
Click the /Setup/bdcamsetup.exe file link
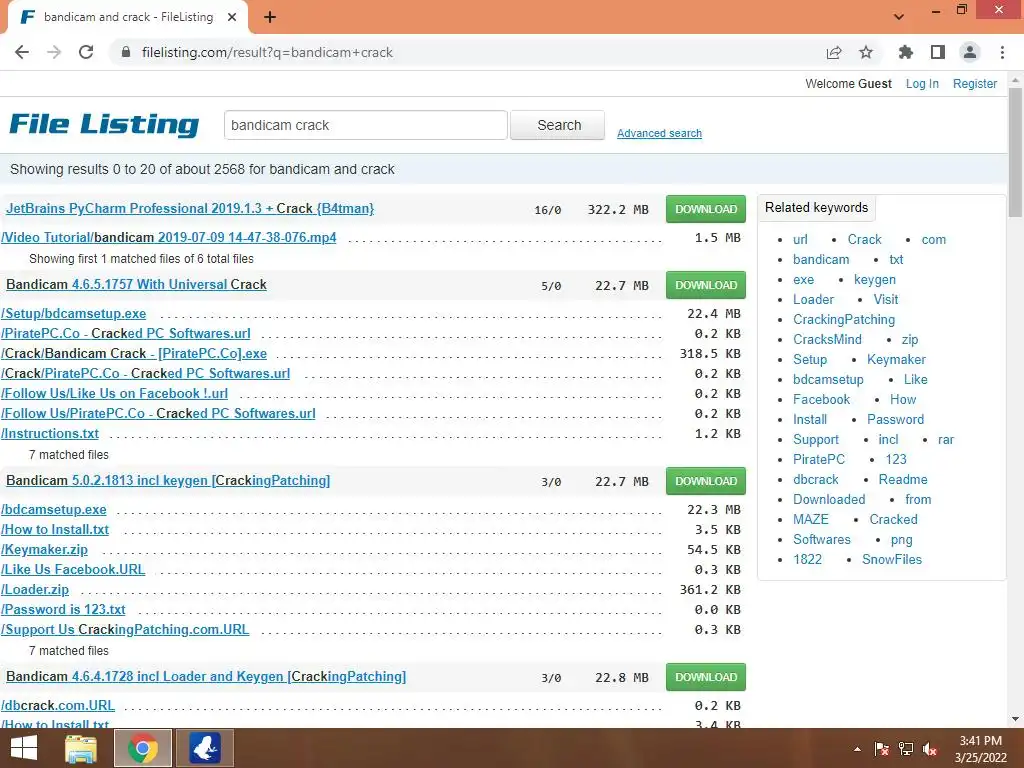pos(74,313)
